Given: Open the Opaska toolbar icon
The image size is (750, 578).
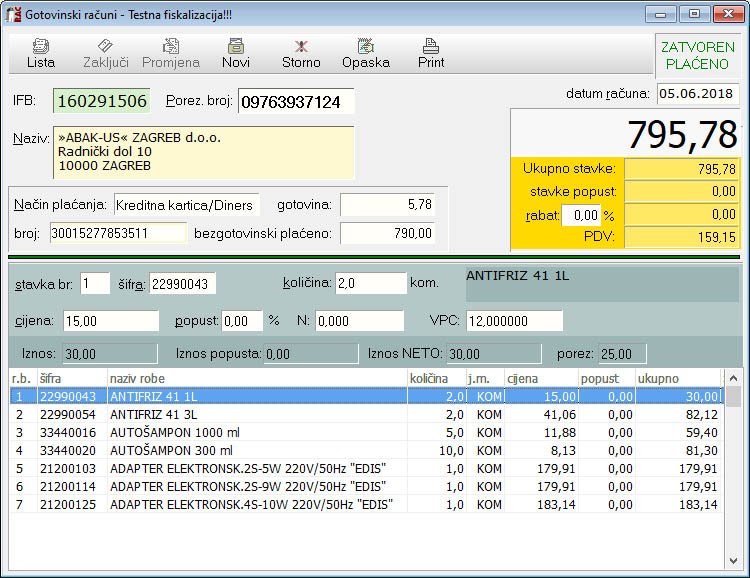Looking at the screenshot, I should [x=365, y=53].
